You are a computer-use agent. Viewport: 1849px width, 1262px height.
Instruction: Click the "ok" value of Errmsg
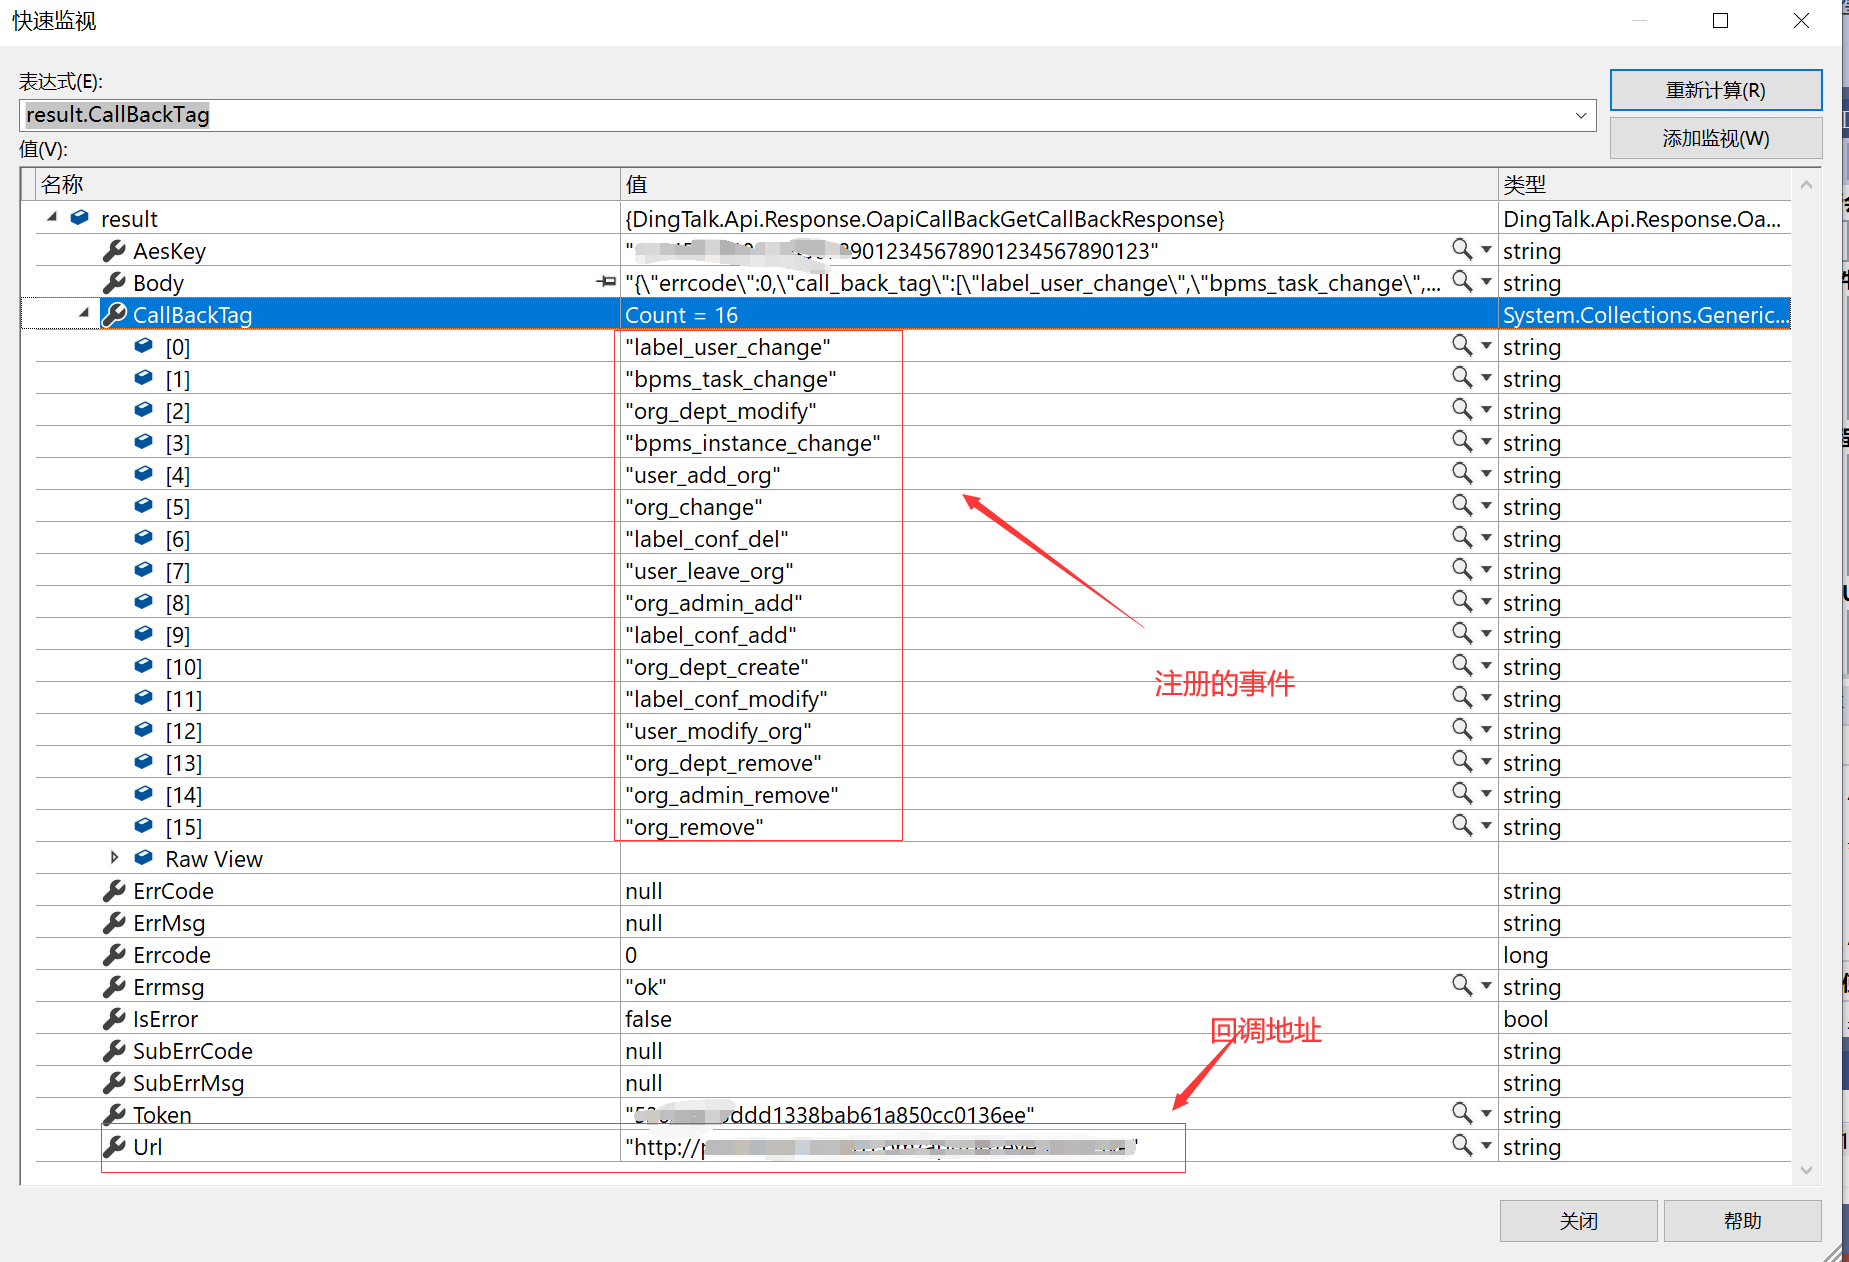pos(646,987)
